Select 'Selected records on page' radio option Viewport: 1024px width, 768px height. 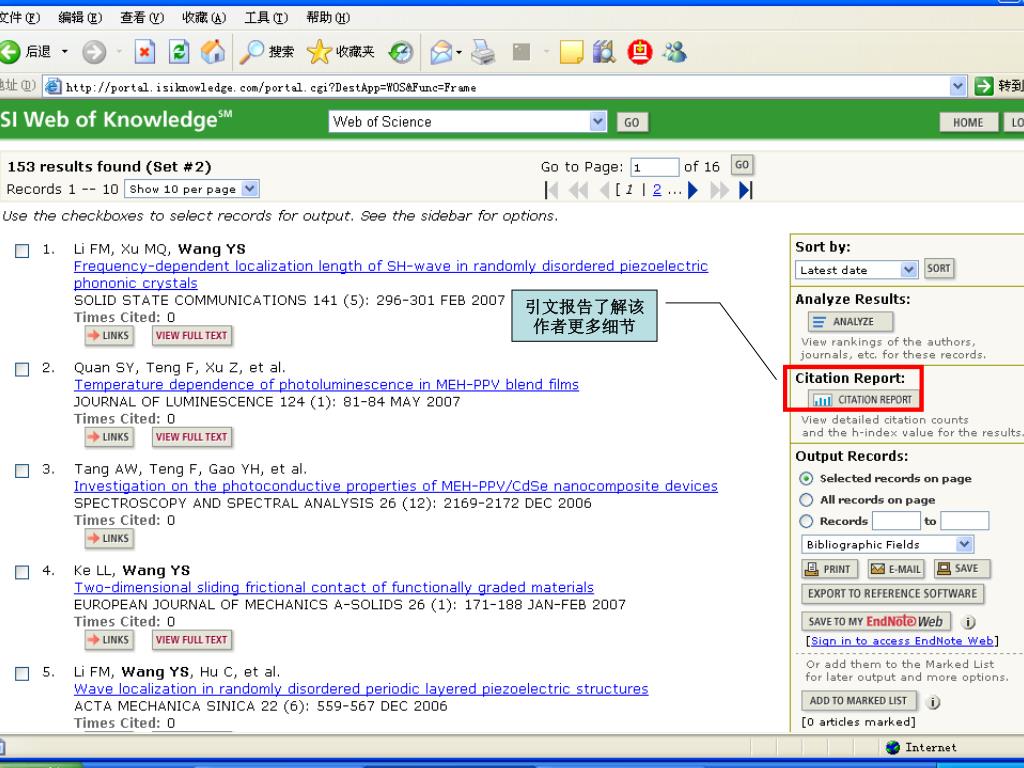coord(807,479)
